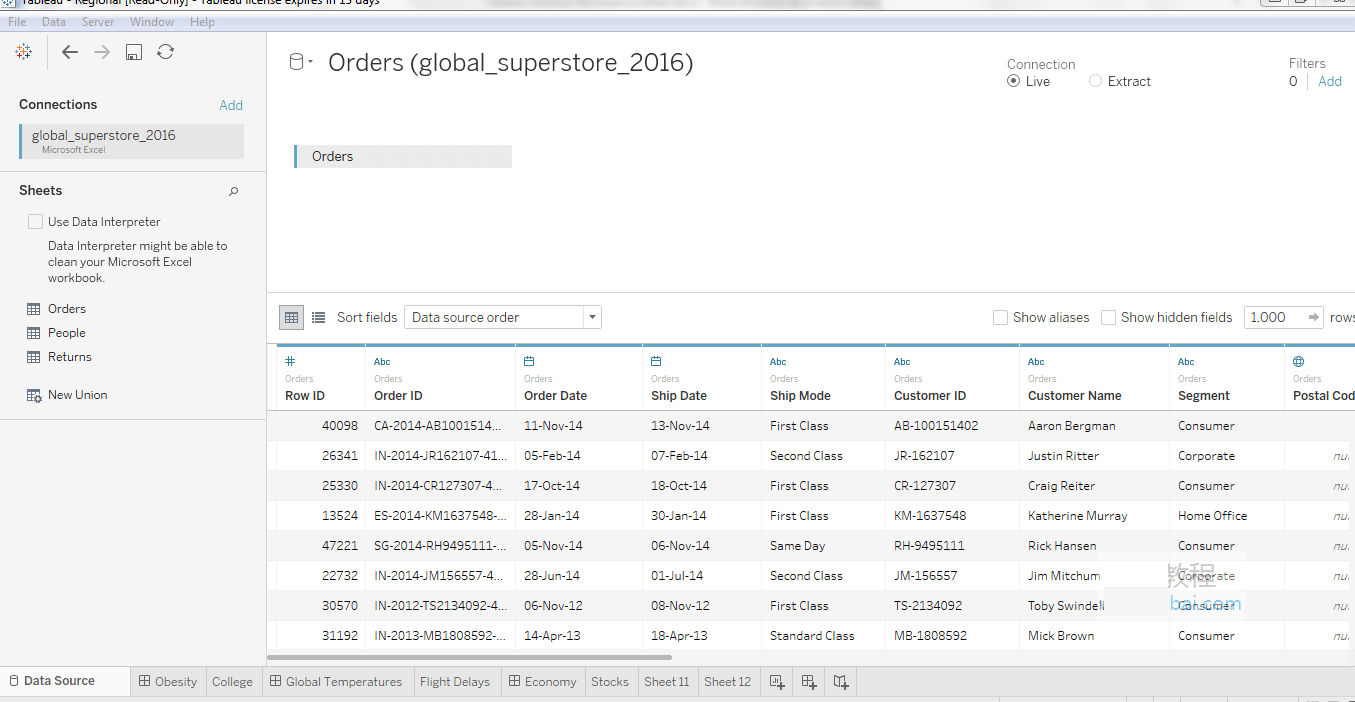Click the Orders table pill on canvas
Image resolution: width=1355 pixels, height=702 pixels.
tap(403, 156)
